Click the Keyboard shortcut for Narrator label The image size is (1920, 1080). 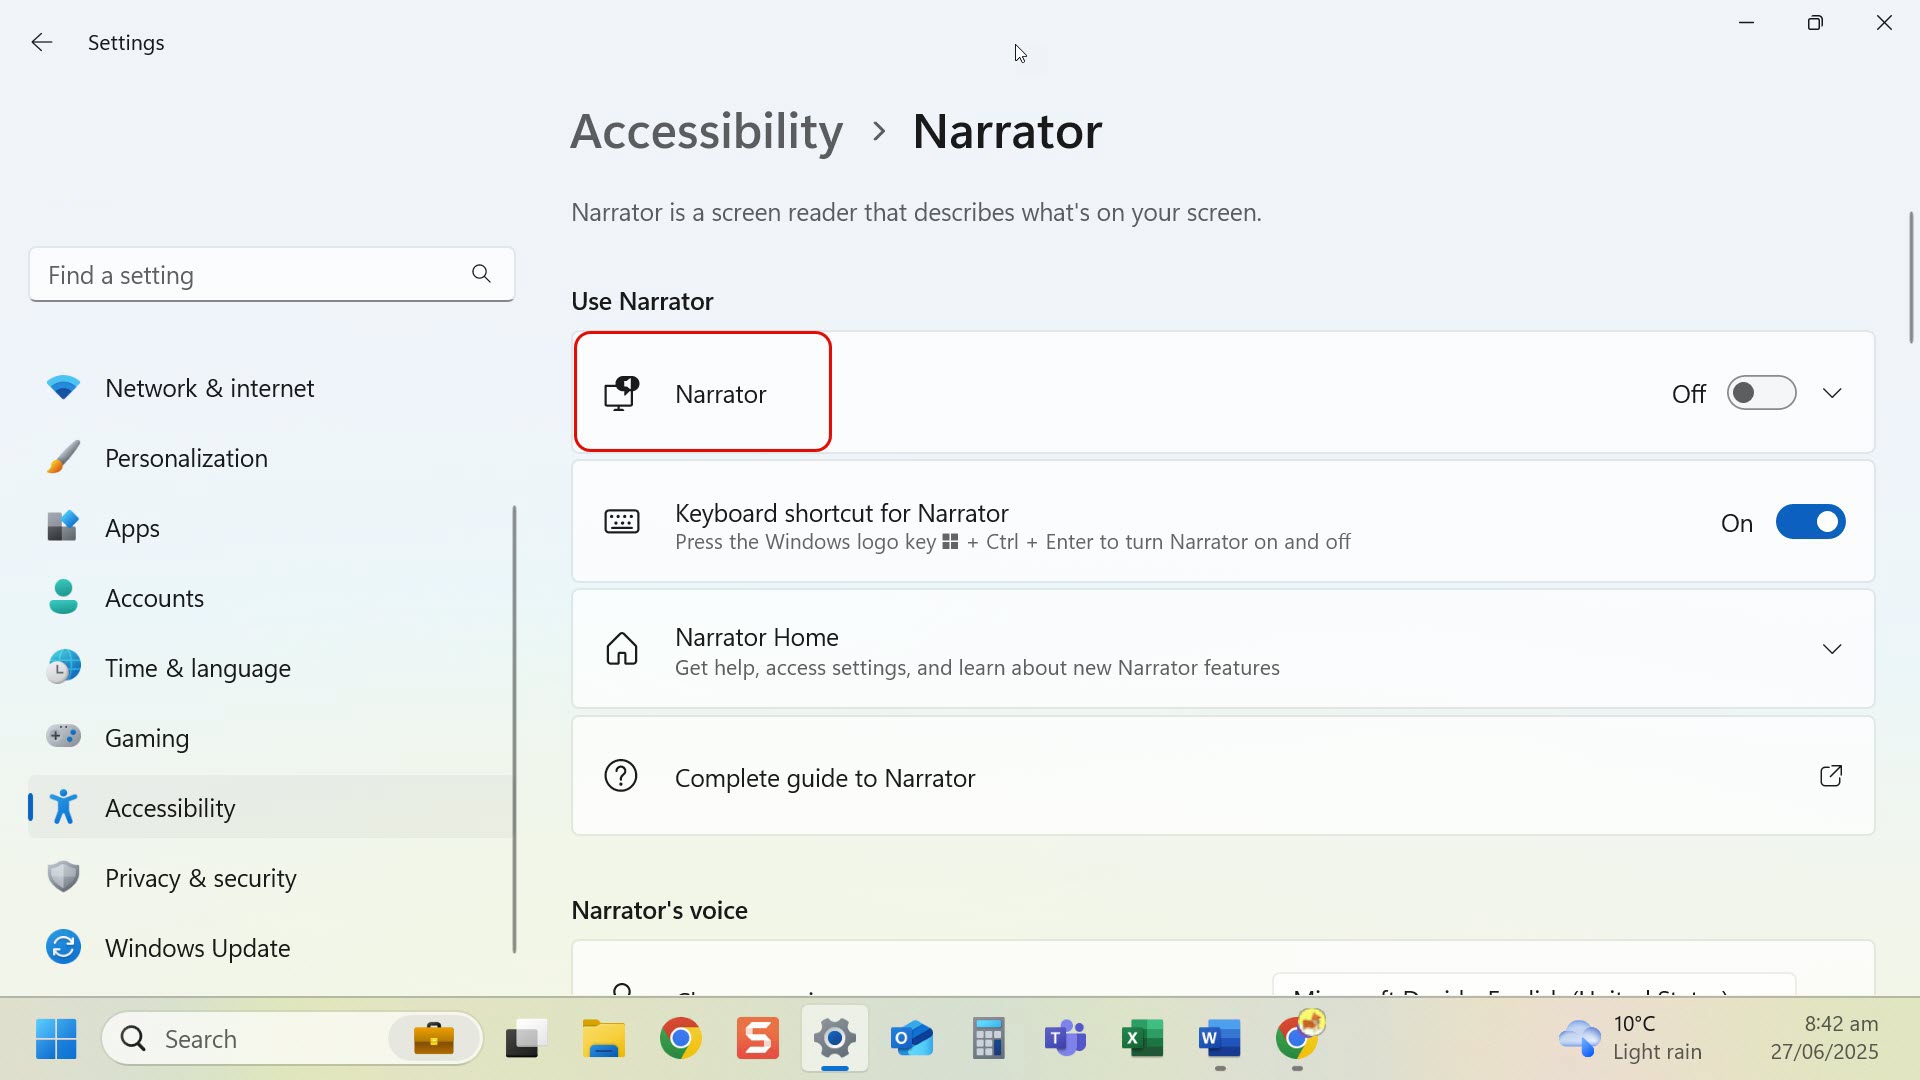tap(842, 513)
